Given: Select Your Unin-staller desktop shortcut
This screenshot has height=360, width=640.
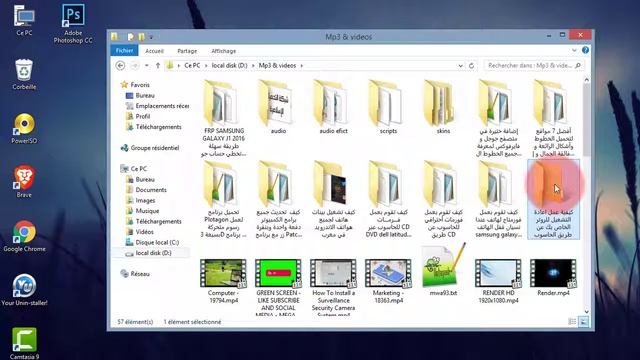Looking at the screenshot, I should [x=24, y=290].
